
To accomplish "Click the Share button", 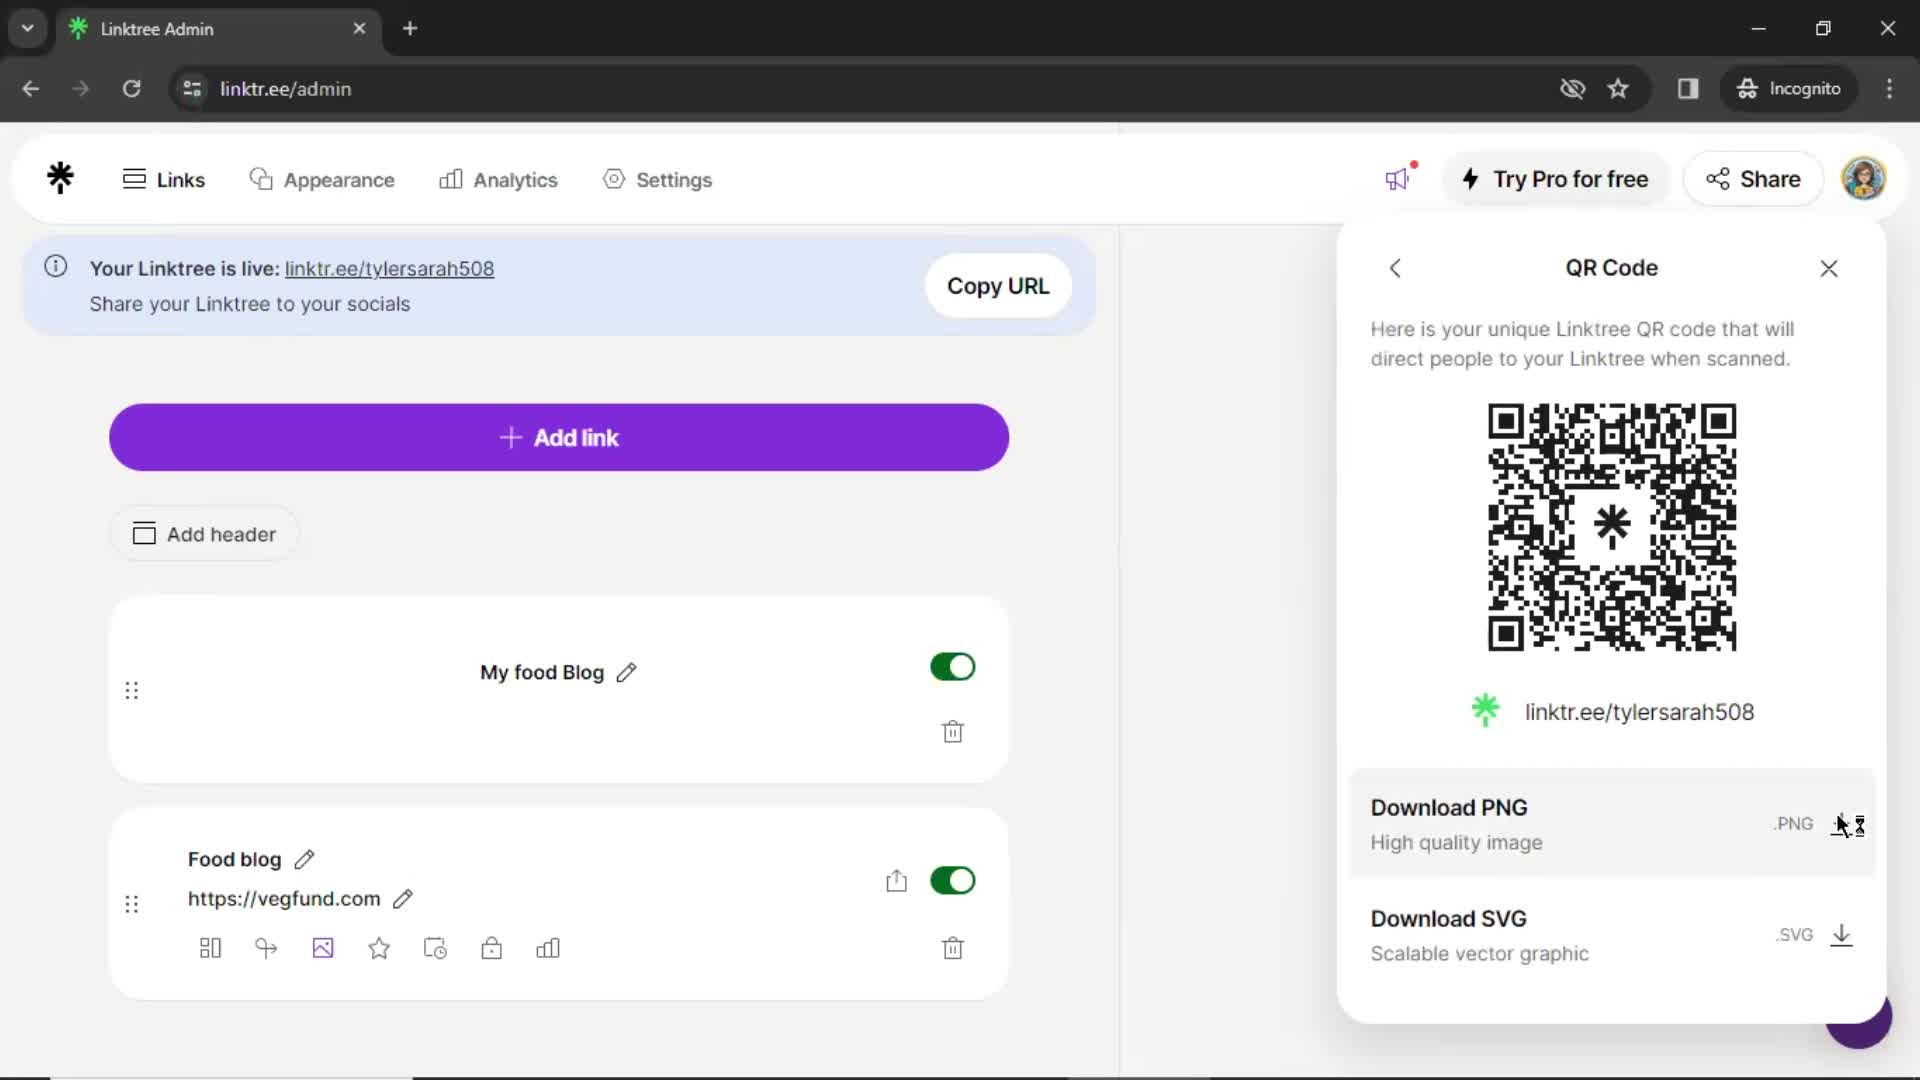I will pos(1753,179).
